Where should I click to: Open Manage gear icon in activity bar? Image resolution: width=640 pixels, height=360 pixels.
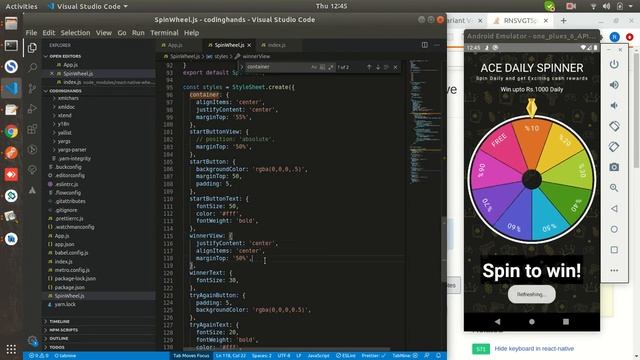point(32,340)
